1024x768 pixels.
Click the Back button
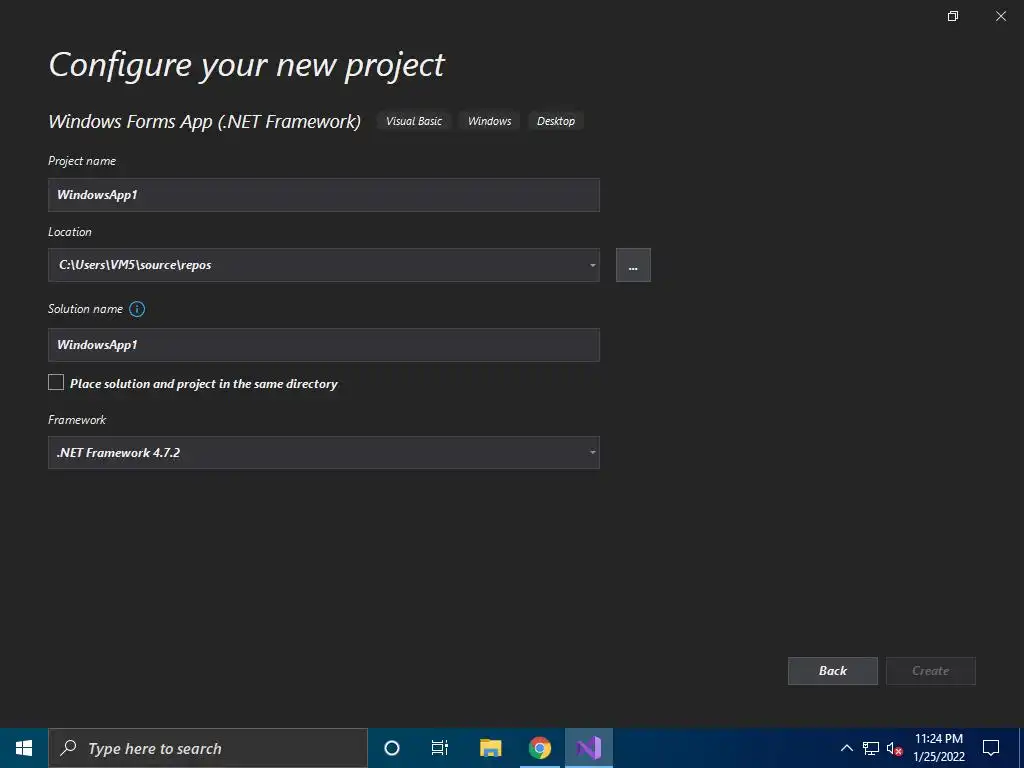pos(833,671)
